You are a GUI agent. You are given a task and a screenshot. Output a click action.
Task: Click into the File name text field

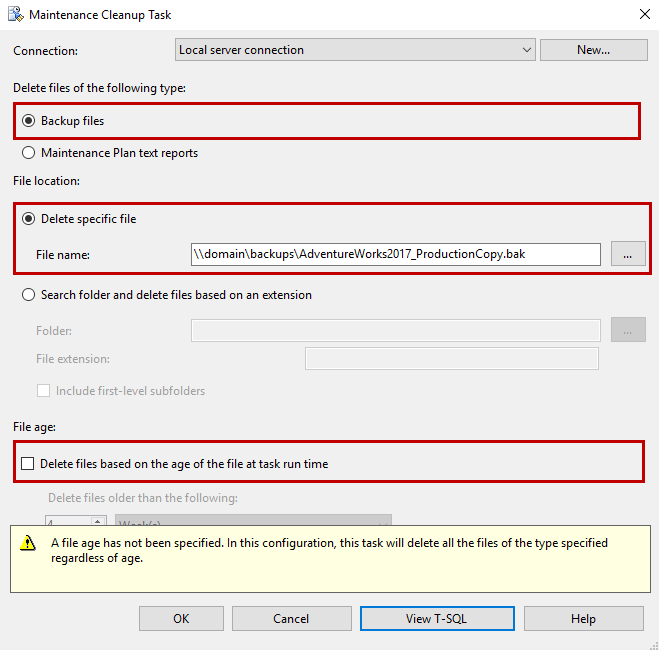click(395, 254)
